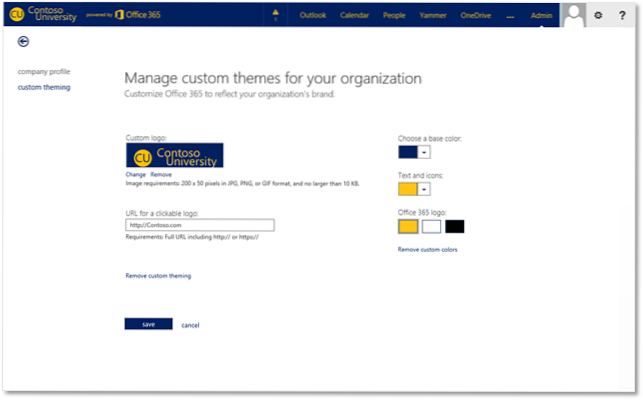Open Yammer from the navigation bar

click(x=433, y=15)
